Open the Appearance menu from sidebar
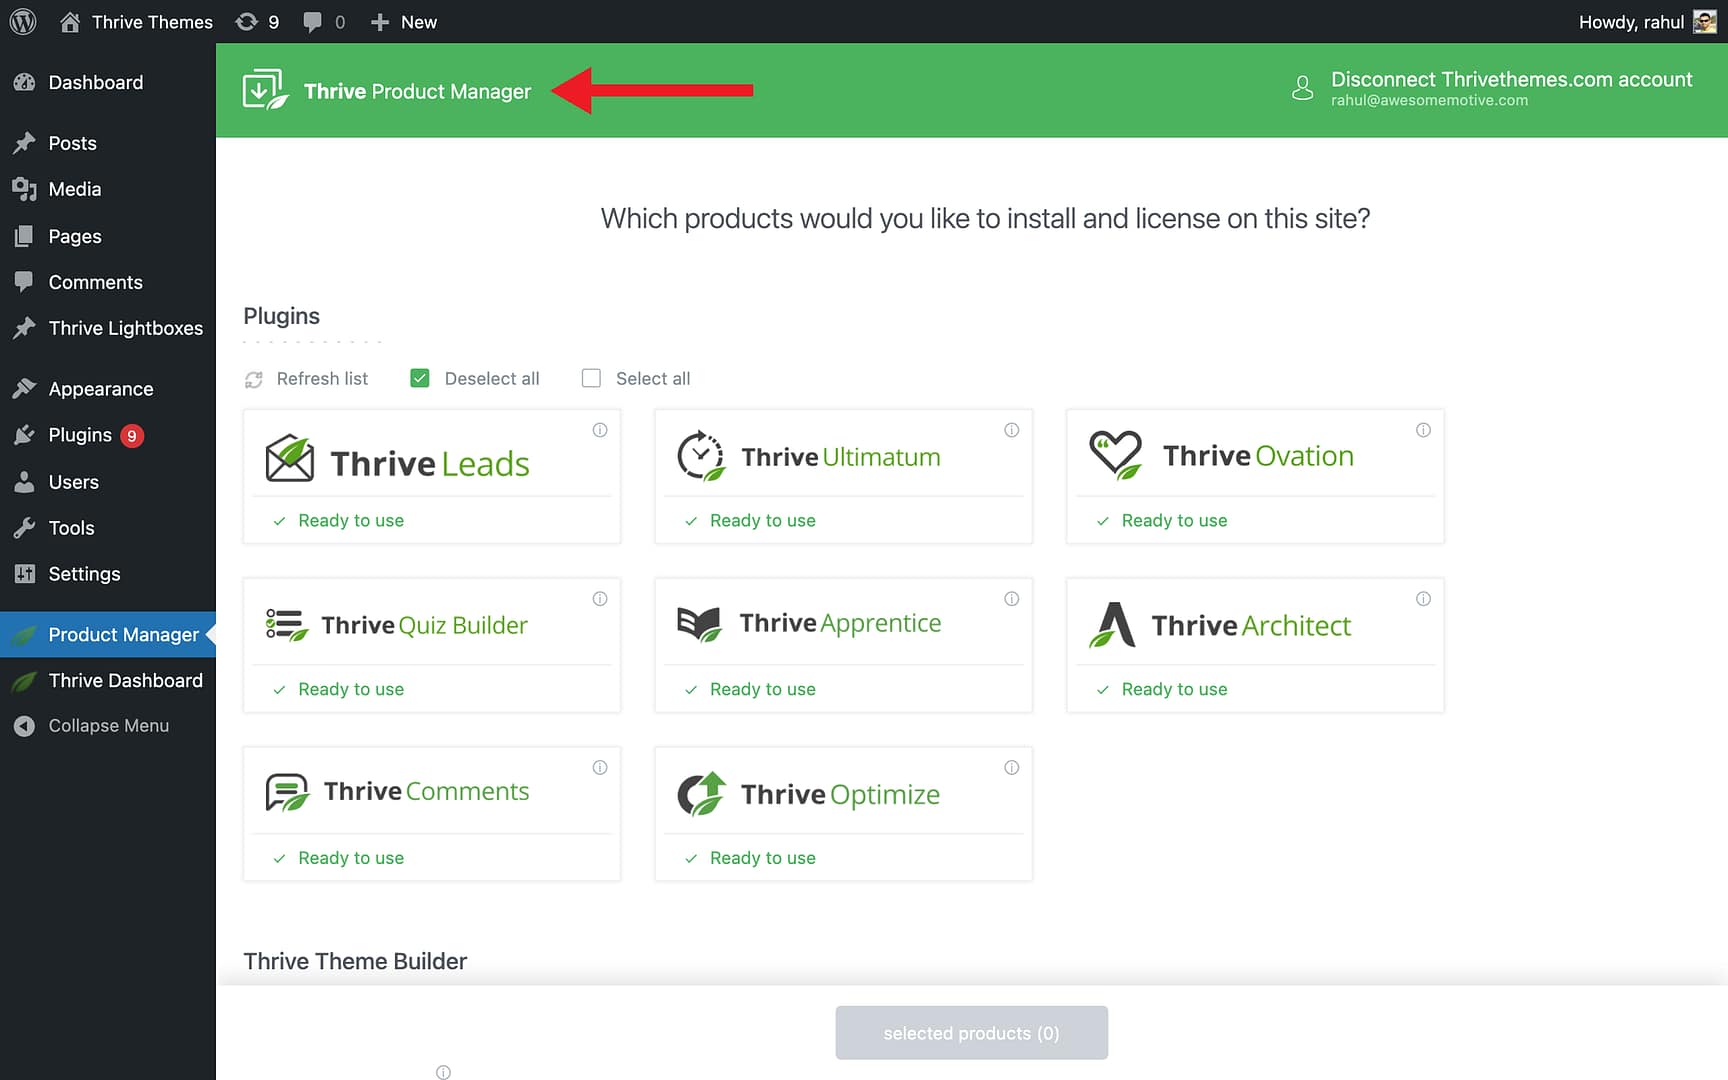Image resolution: width=1728 pixels, height=1080 pixels. [x=100, y=389]
